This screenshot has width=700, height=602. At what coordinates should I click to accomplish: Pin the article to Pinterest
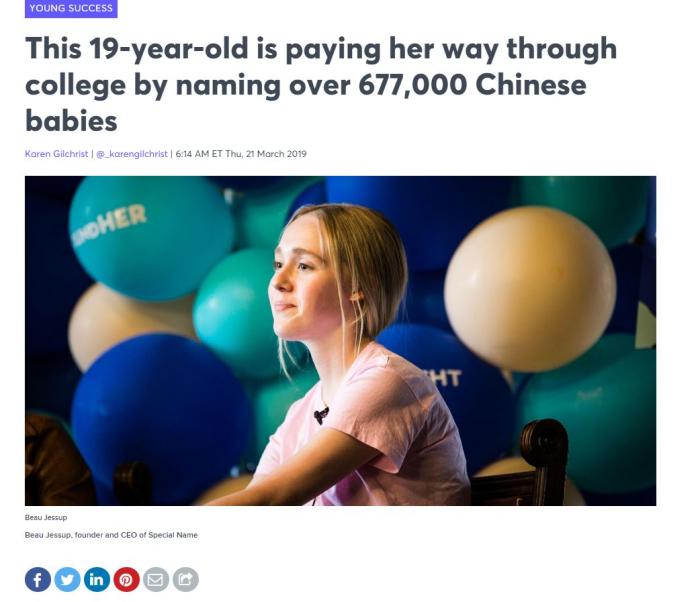[126, 580]
